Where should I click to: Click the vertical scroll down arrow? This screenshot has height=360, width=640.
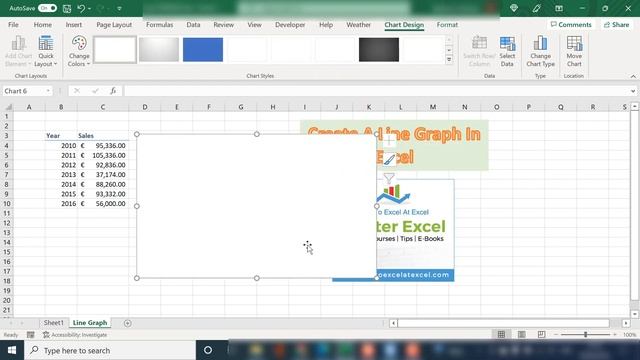click(x=635, y=314)
